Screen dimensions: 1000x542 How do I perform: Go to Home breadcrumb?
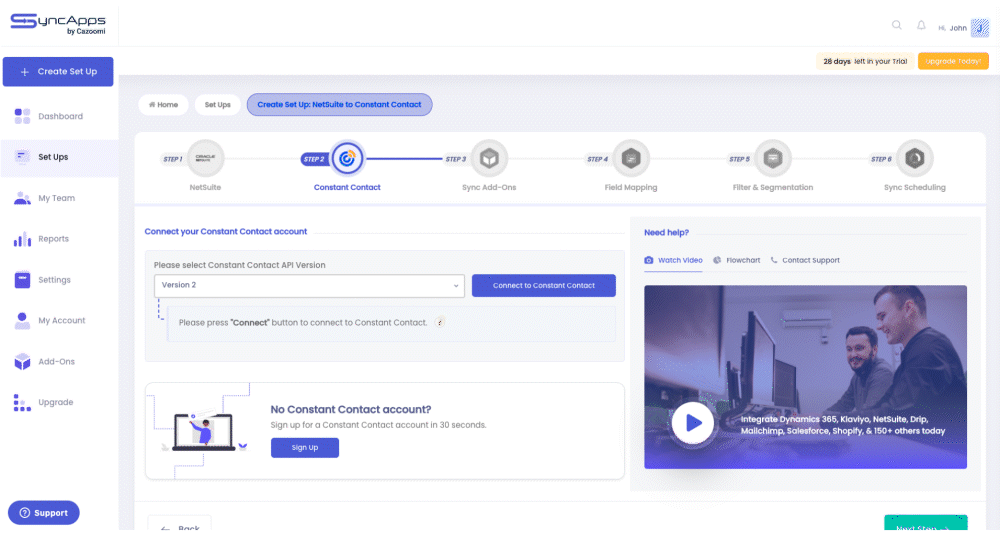coord(163,105)
